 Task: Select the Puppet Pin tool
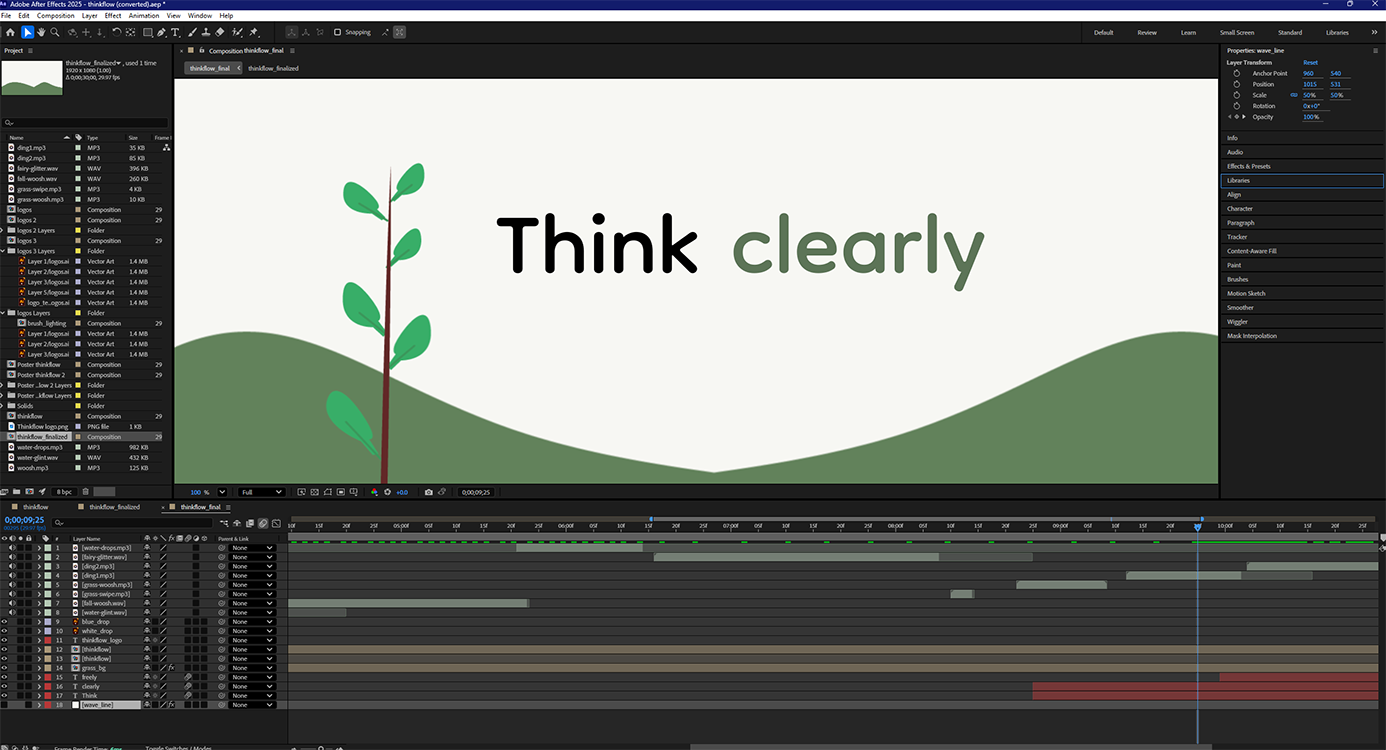254,32
